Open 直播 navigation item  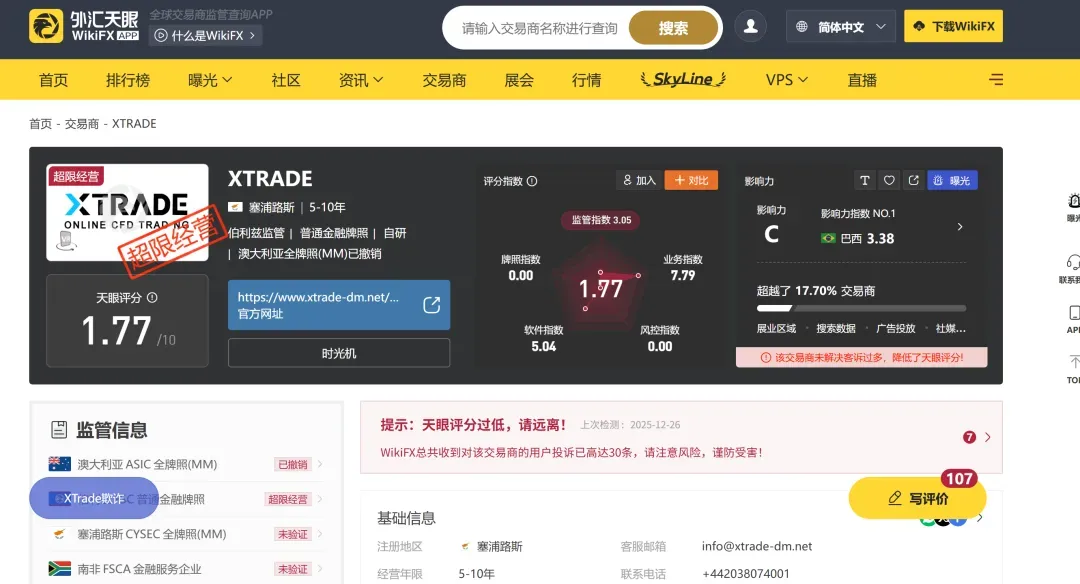tap(862, 80)
